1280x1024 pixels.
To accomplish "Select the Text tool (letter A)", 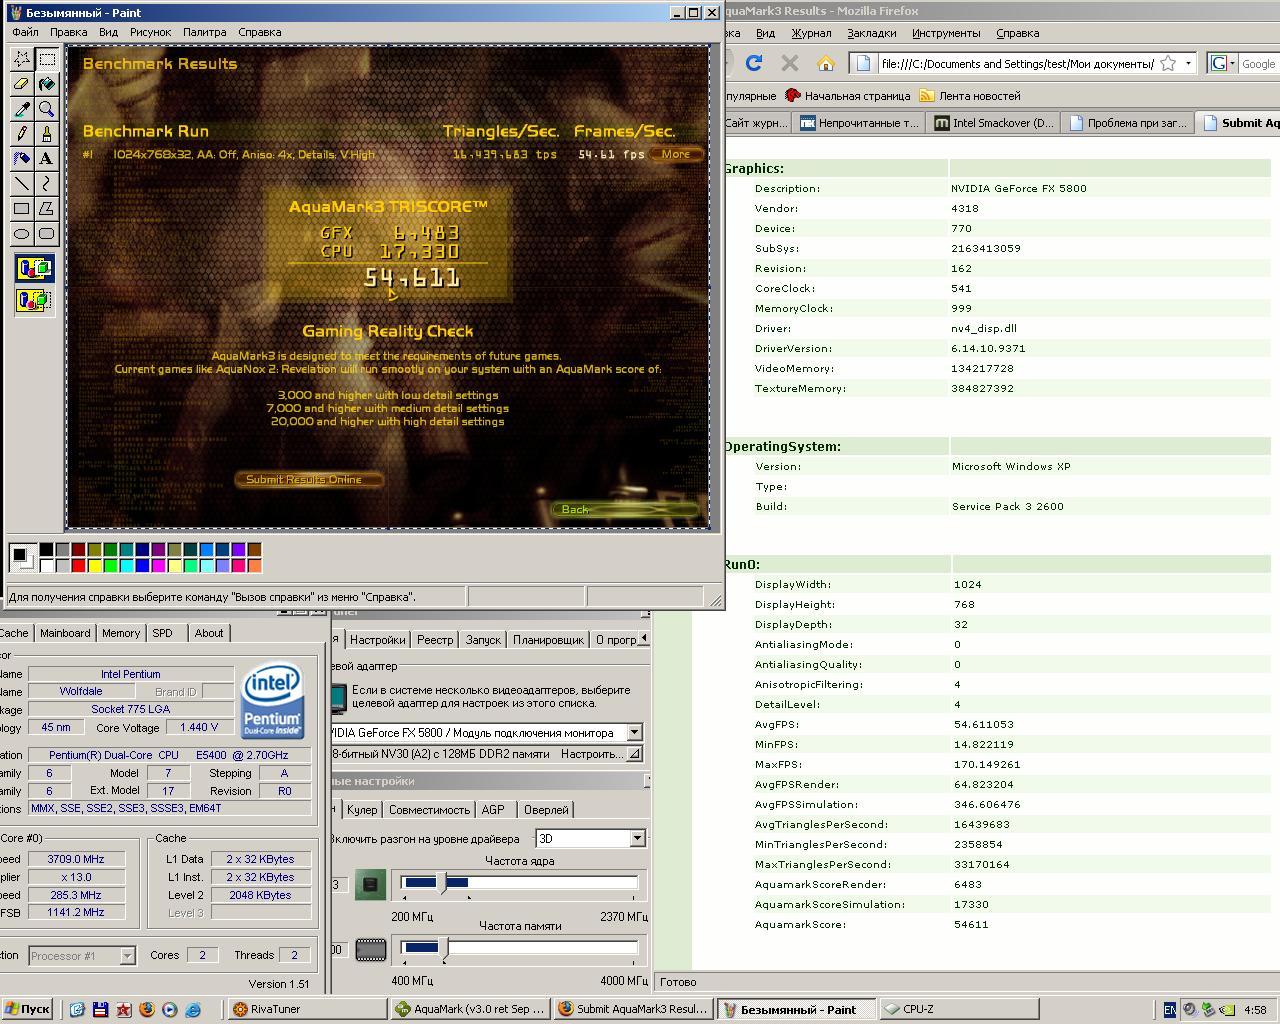I will [46, 159].
